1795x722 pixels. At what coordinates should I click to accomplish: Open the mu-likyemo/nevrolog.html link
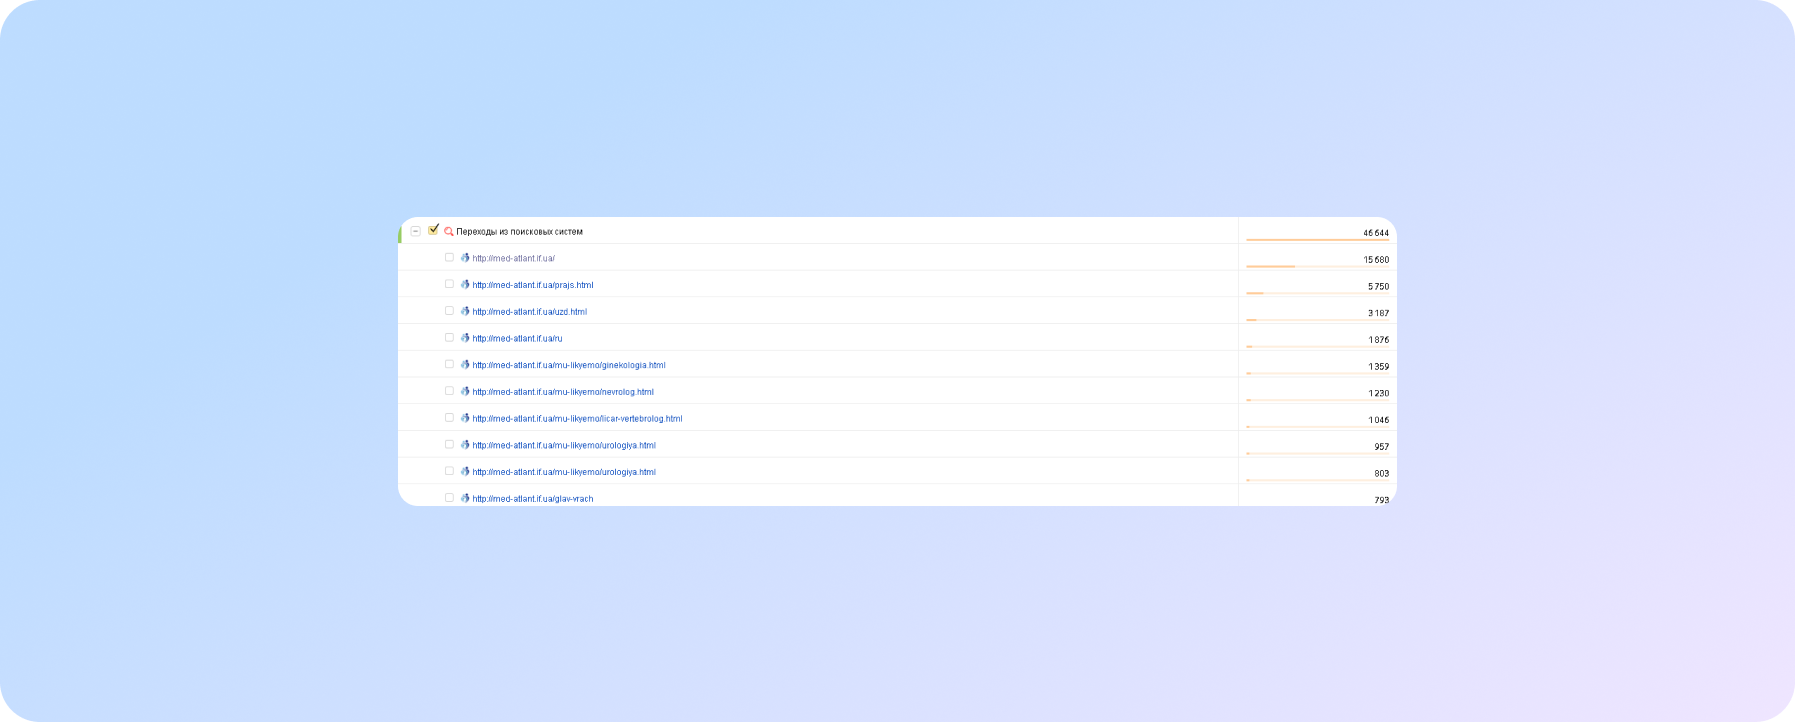tap(563, 392)
